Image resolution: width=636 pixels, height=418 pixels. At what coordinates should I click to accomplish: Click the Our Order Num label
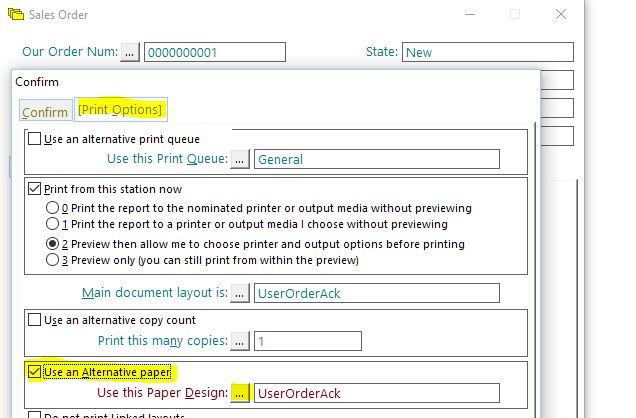point(70,52)
